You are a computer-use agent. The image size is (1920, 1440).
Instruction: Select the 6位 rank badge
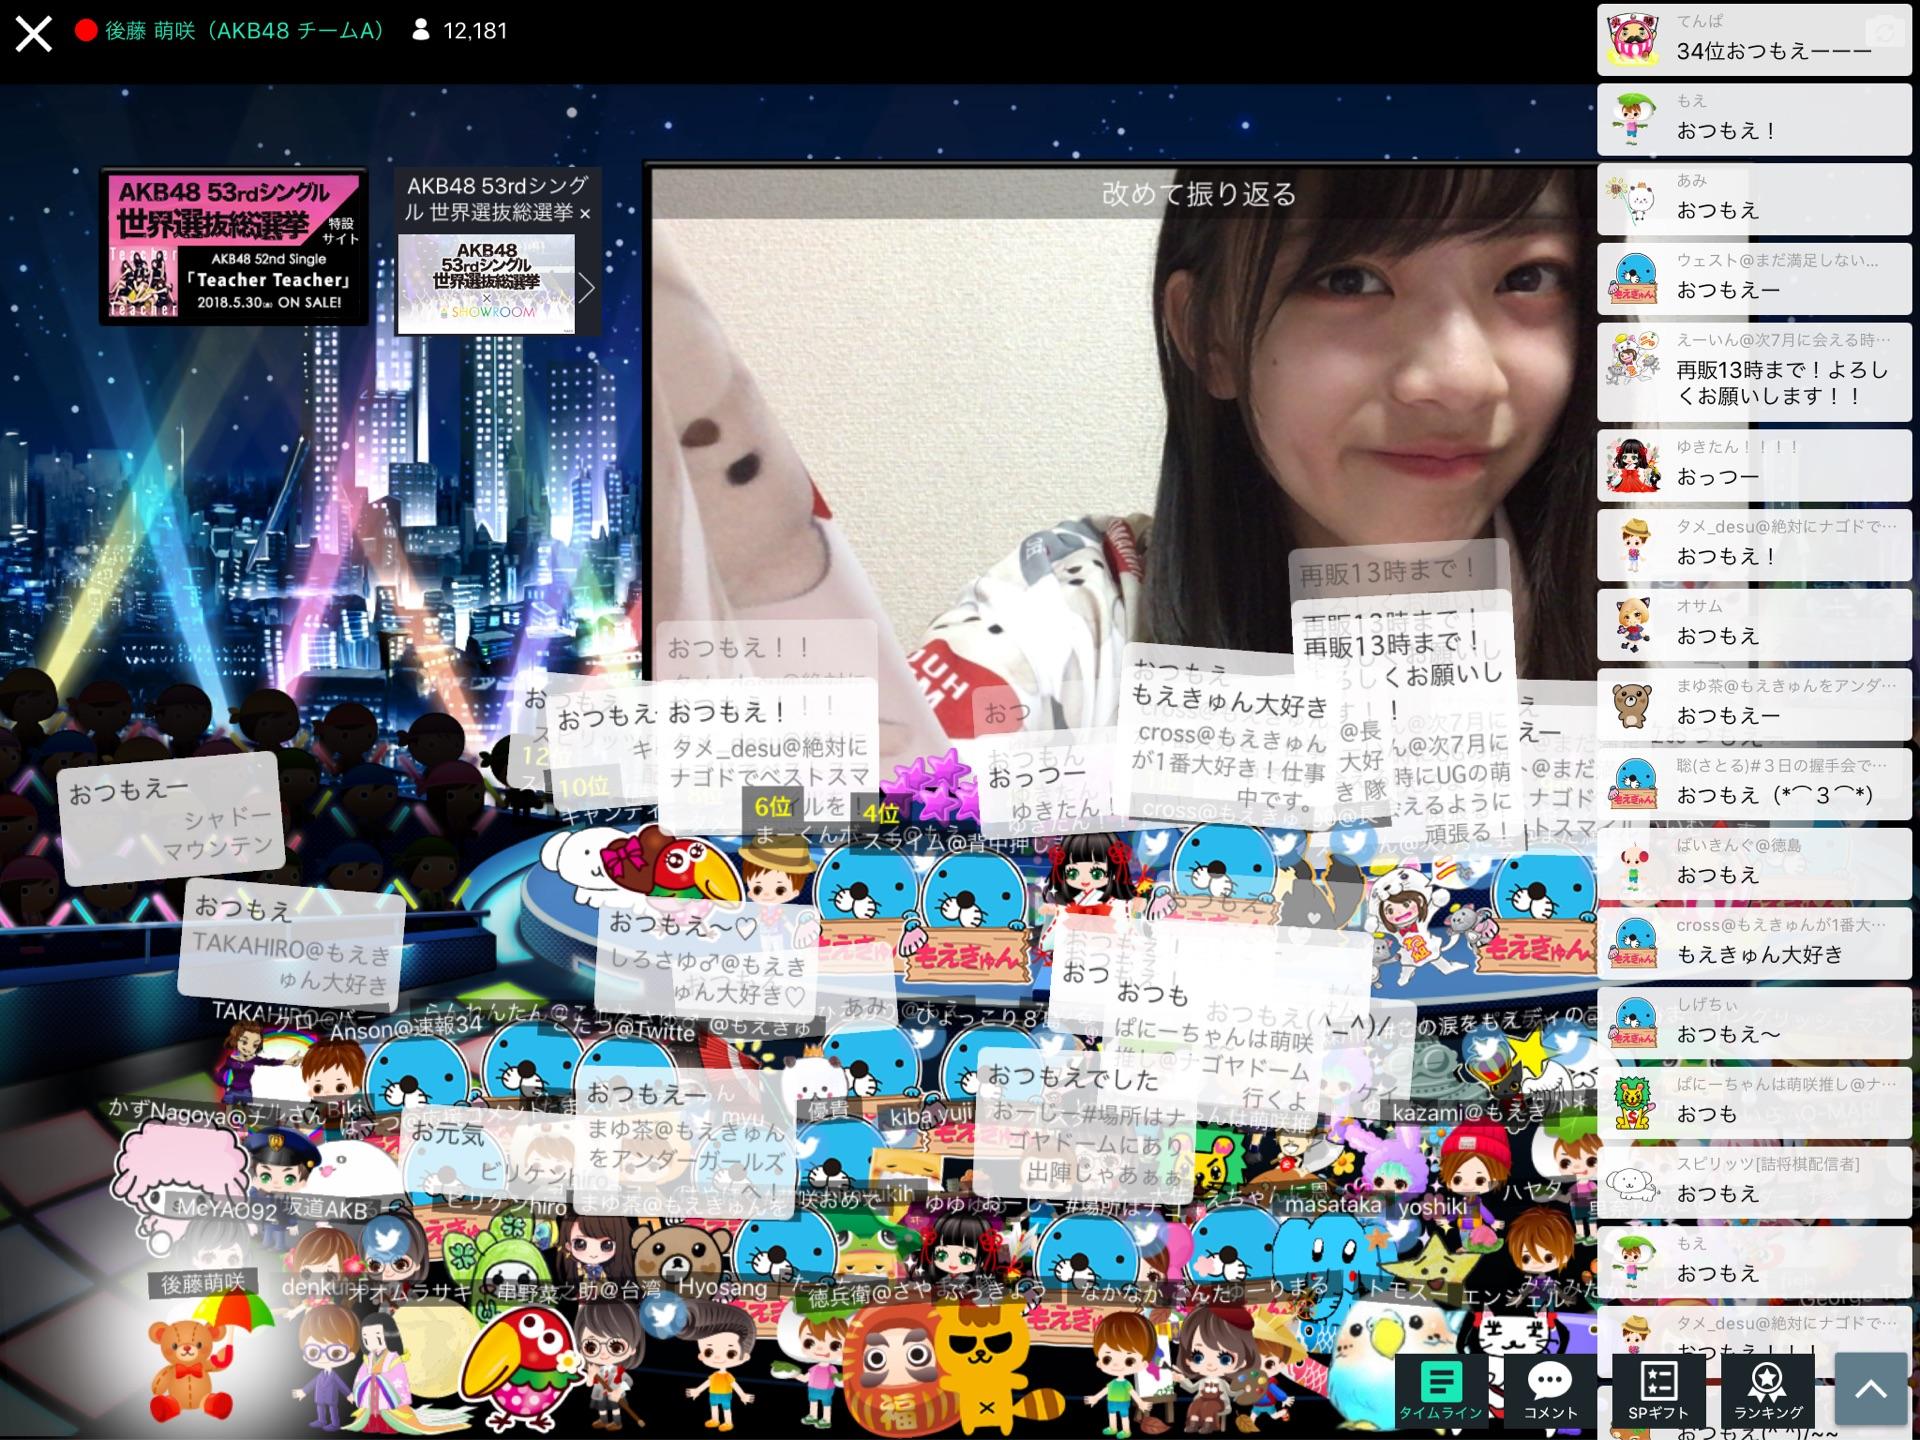click(x=772, y=806)
